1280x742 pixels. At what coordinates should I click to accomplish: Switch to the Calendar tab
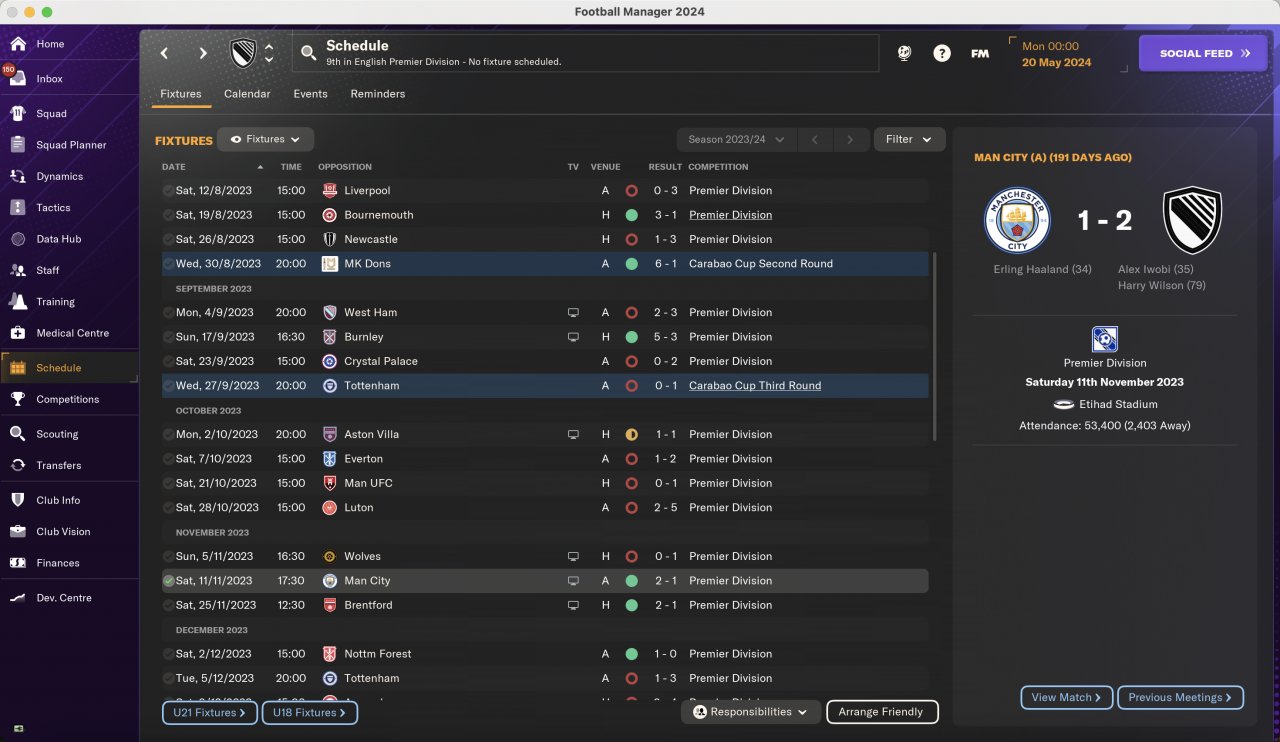247,94
